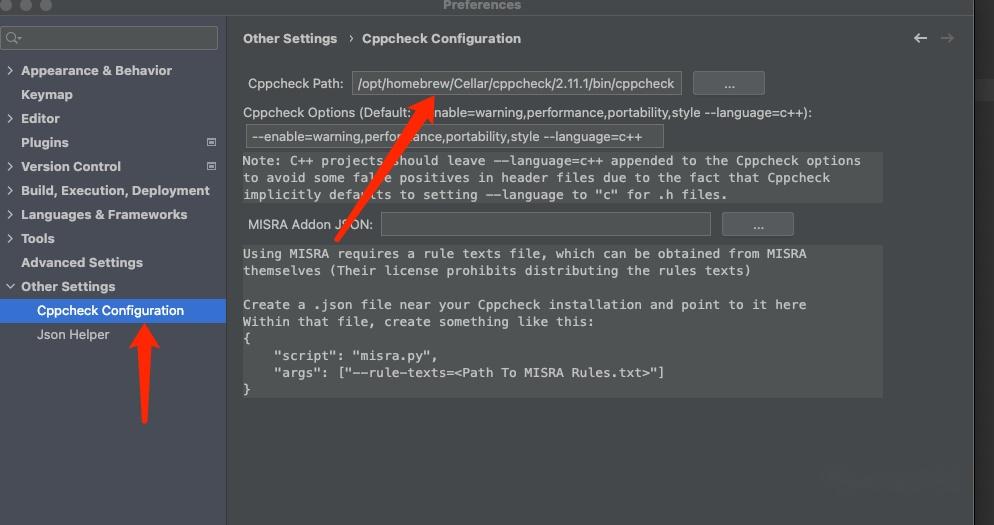
Task: Select Cppcheck Configuration in the sidebar
Action: (110, 311)
